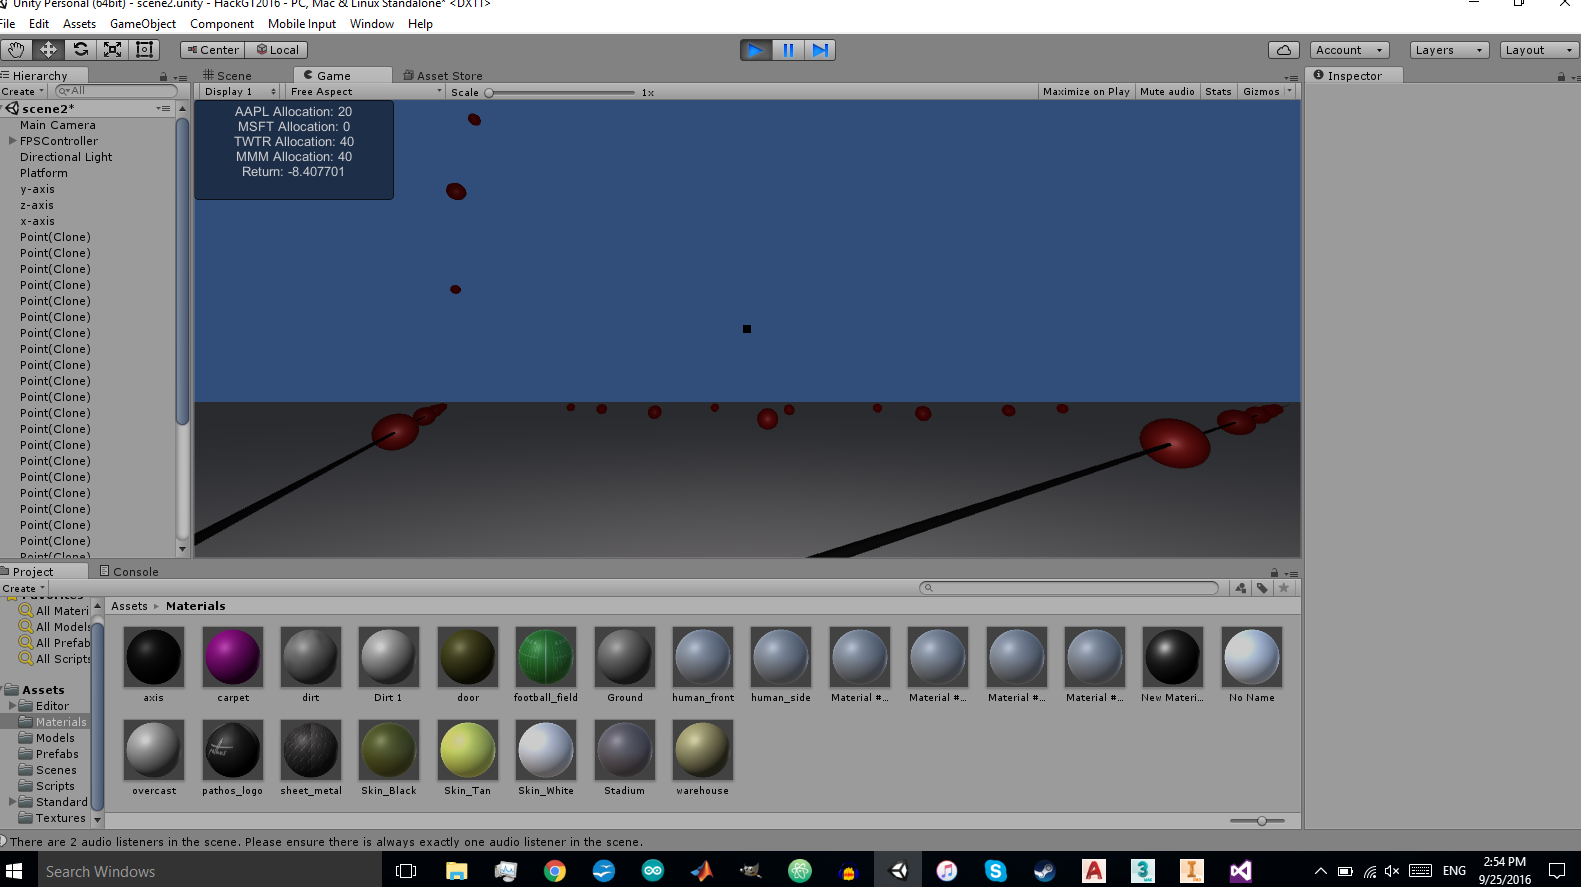Screen dimensions: 1581x887
Task: Open the Textures folder
Action: (60, 818)
